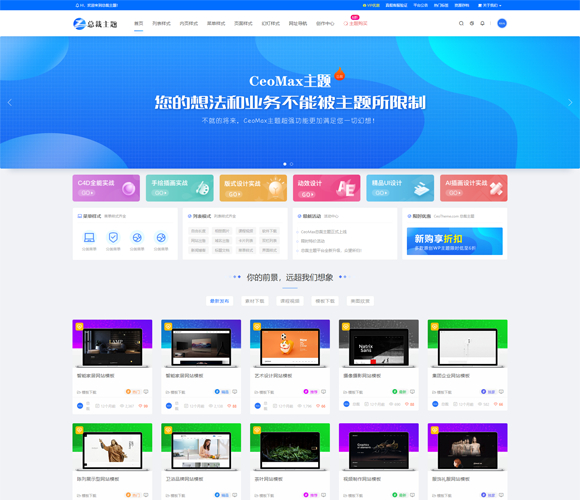580x500 pixels.
Task: Select the 最新发布 filter tab
Action: (x=220, y=301)
